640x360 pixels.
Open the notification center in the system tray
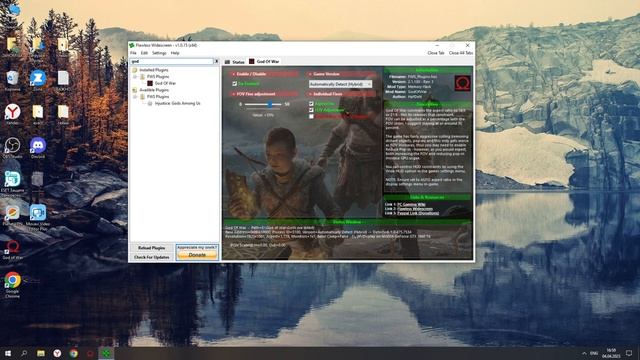[x=629, y=353]
